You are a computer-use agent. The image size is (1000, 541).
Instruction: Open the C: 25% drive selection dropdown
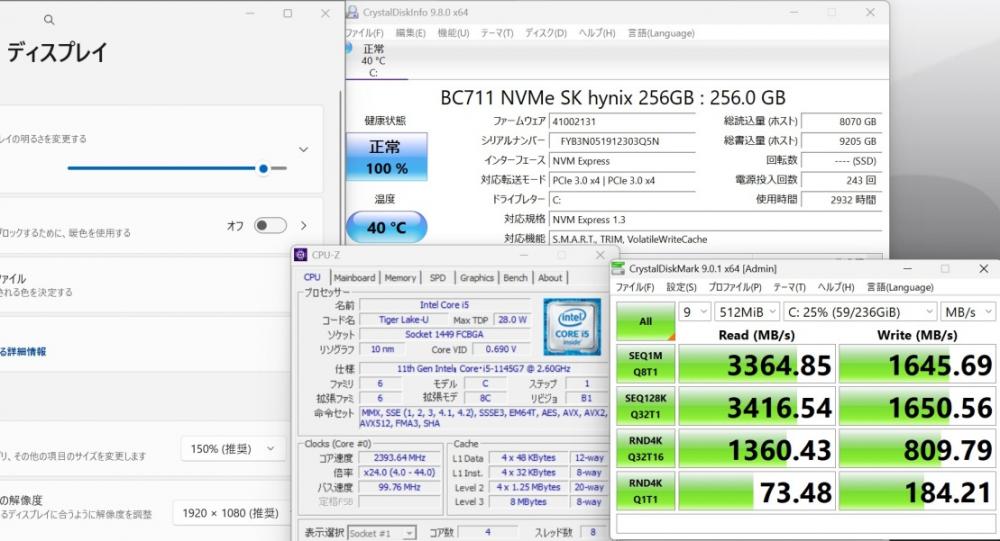[860, 312]
